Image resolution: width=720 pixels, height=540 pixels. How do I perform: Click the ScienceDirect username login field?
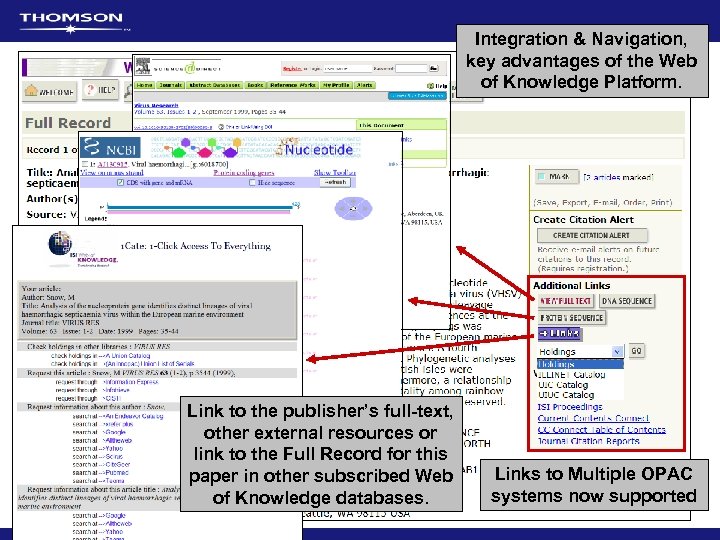coord(347,68)
